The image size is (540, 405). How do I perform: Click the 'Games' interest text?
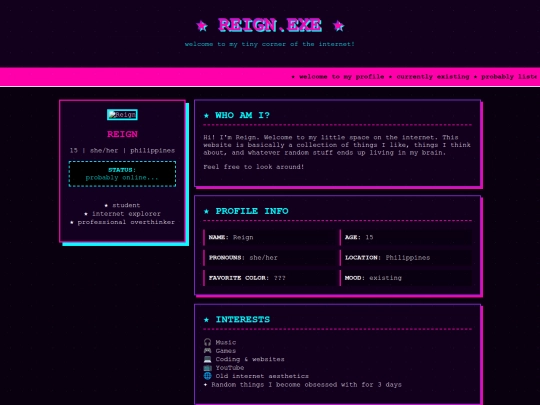[x=226, y=351]
